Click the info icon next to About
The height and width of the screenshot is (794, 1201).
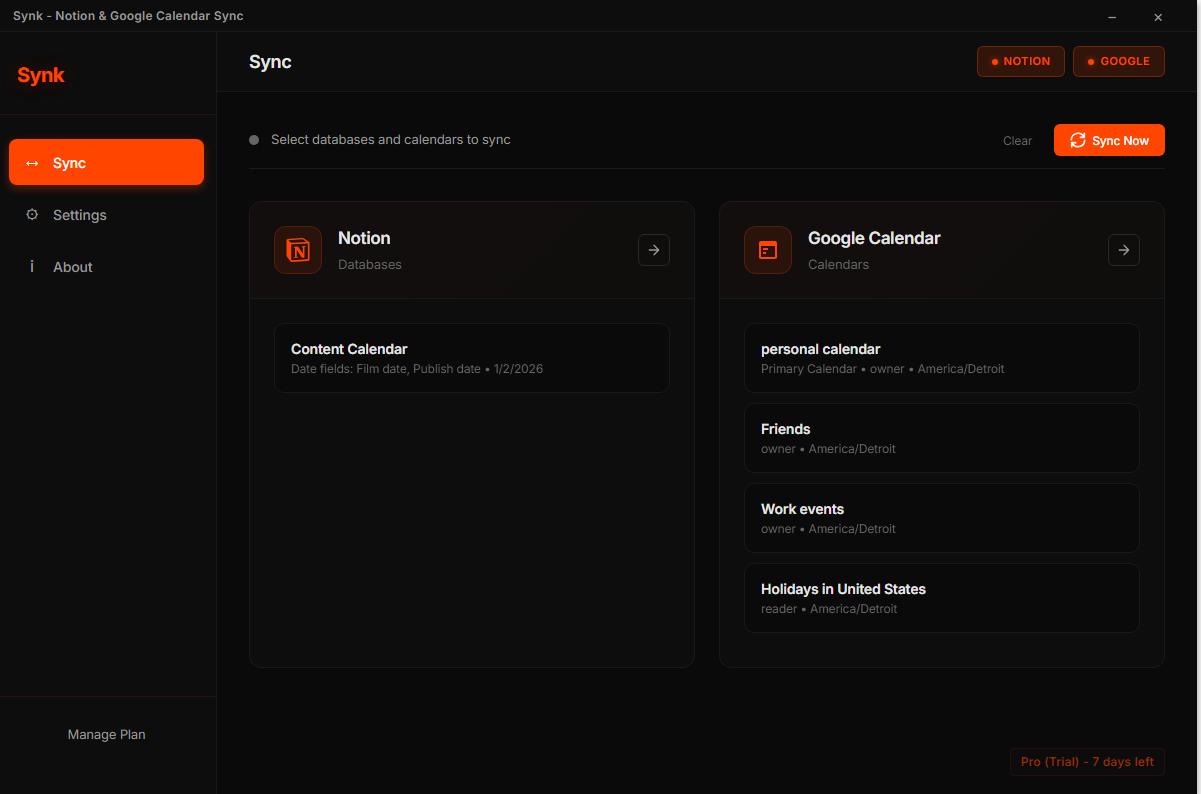[33, 266]
